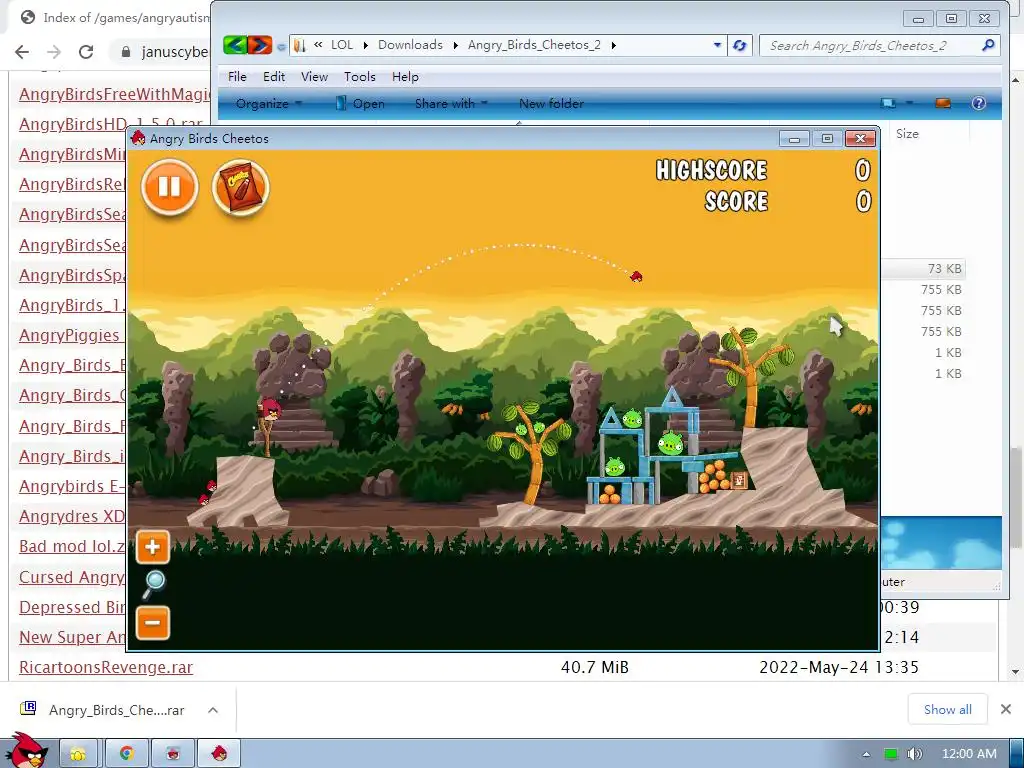Click the taskbar clock showing 12:00 AM
Image resolution: width=1024 pixels, height=768 pixels.
coord(968,754)
